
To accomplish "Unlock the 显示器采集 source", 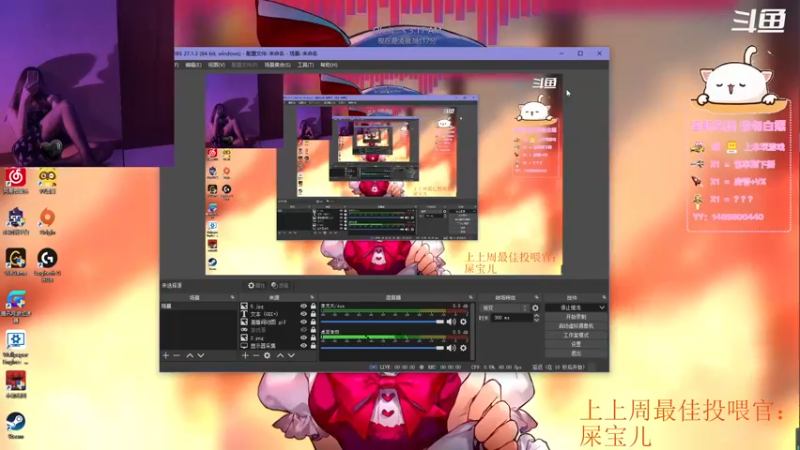I will [313, 346].
